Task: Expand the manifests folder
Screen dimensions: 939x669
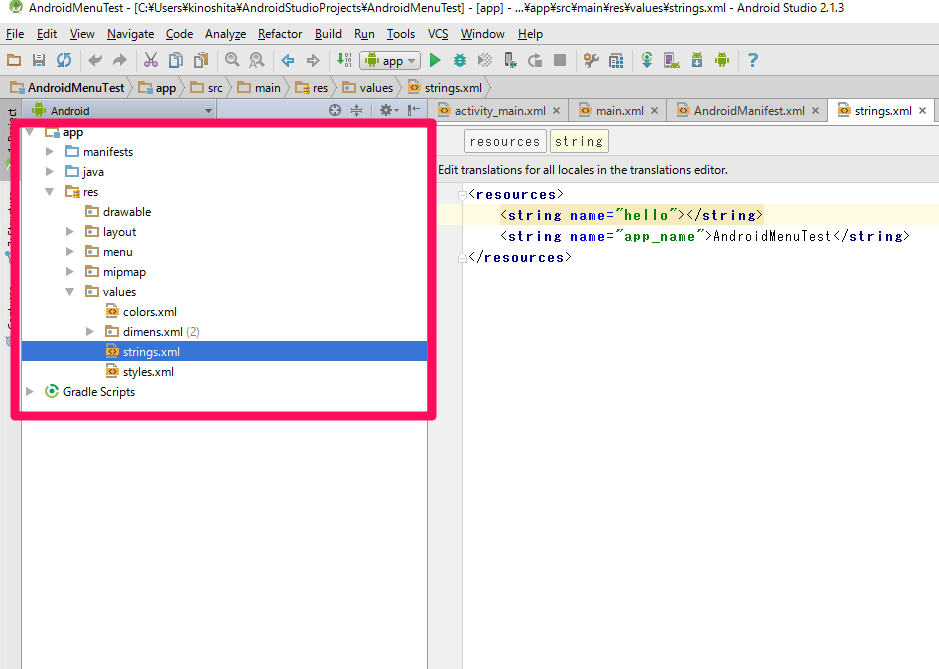Action: point(49,151)
